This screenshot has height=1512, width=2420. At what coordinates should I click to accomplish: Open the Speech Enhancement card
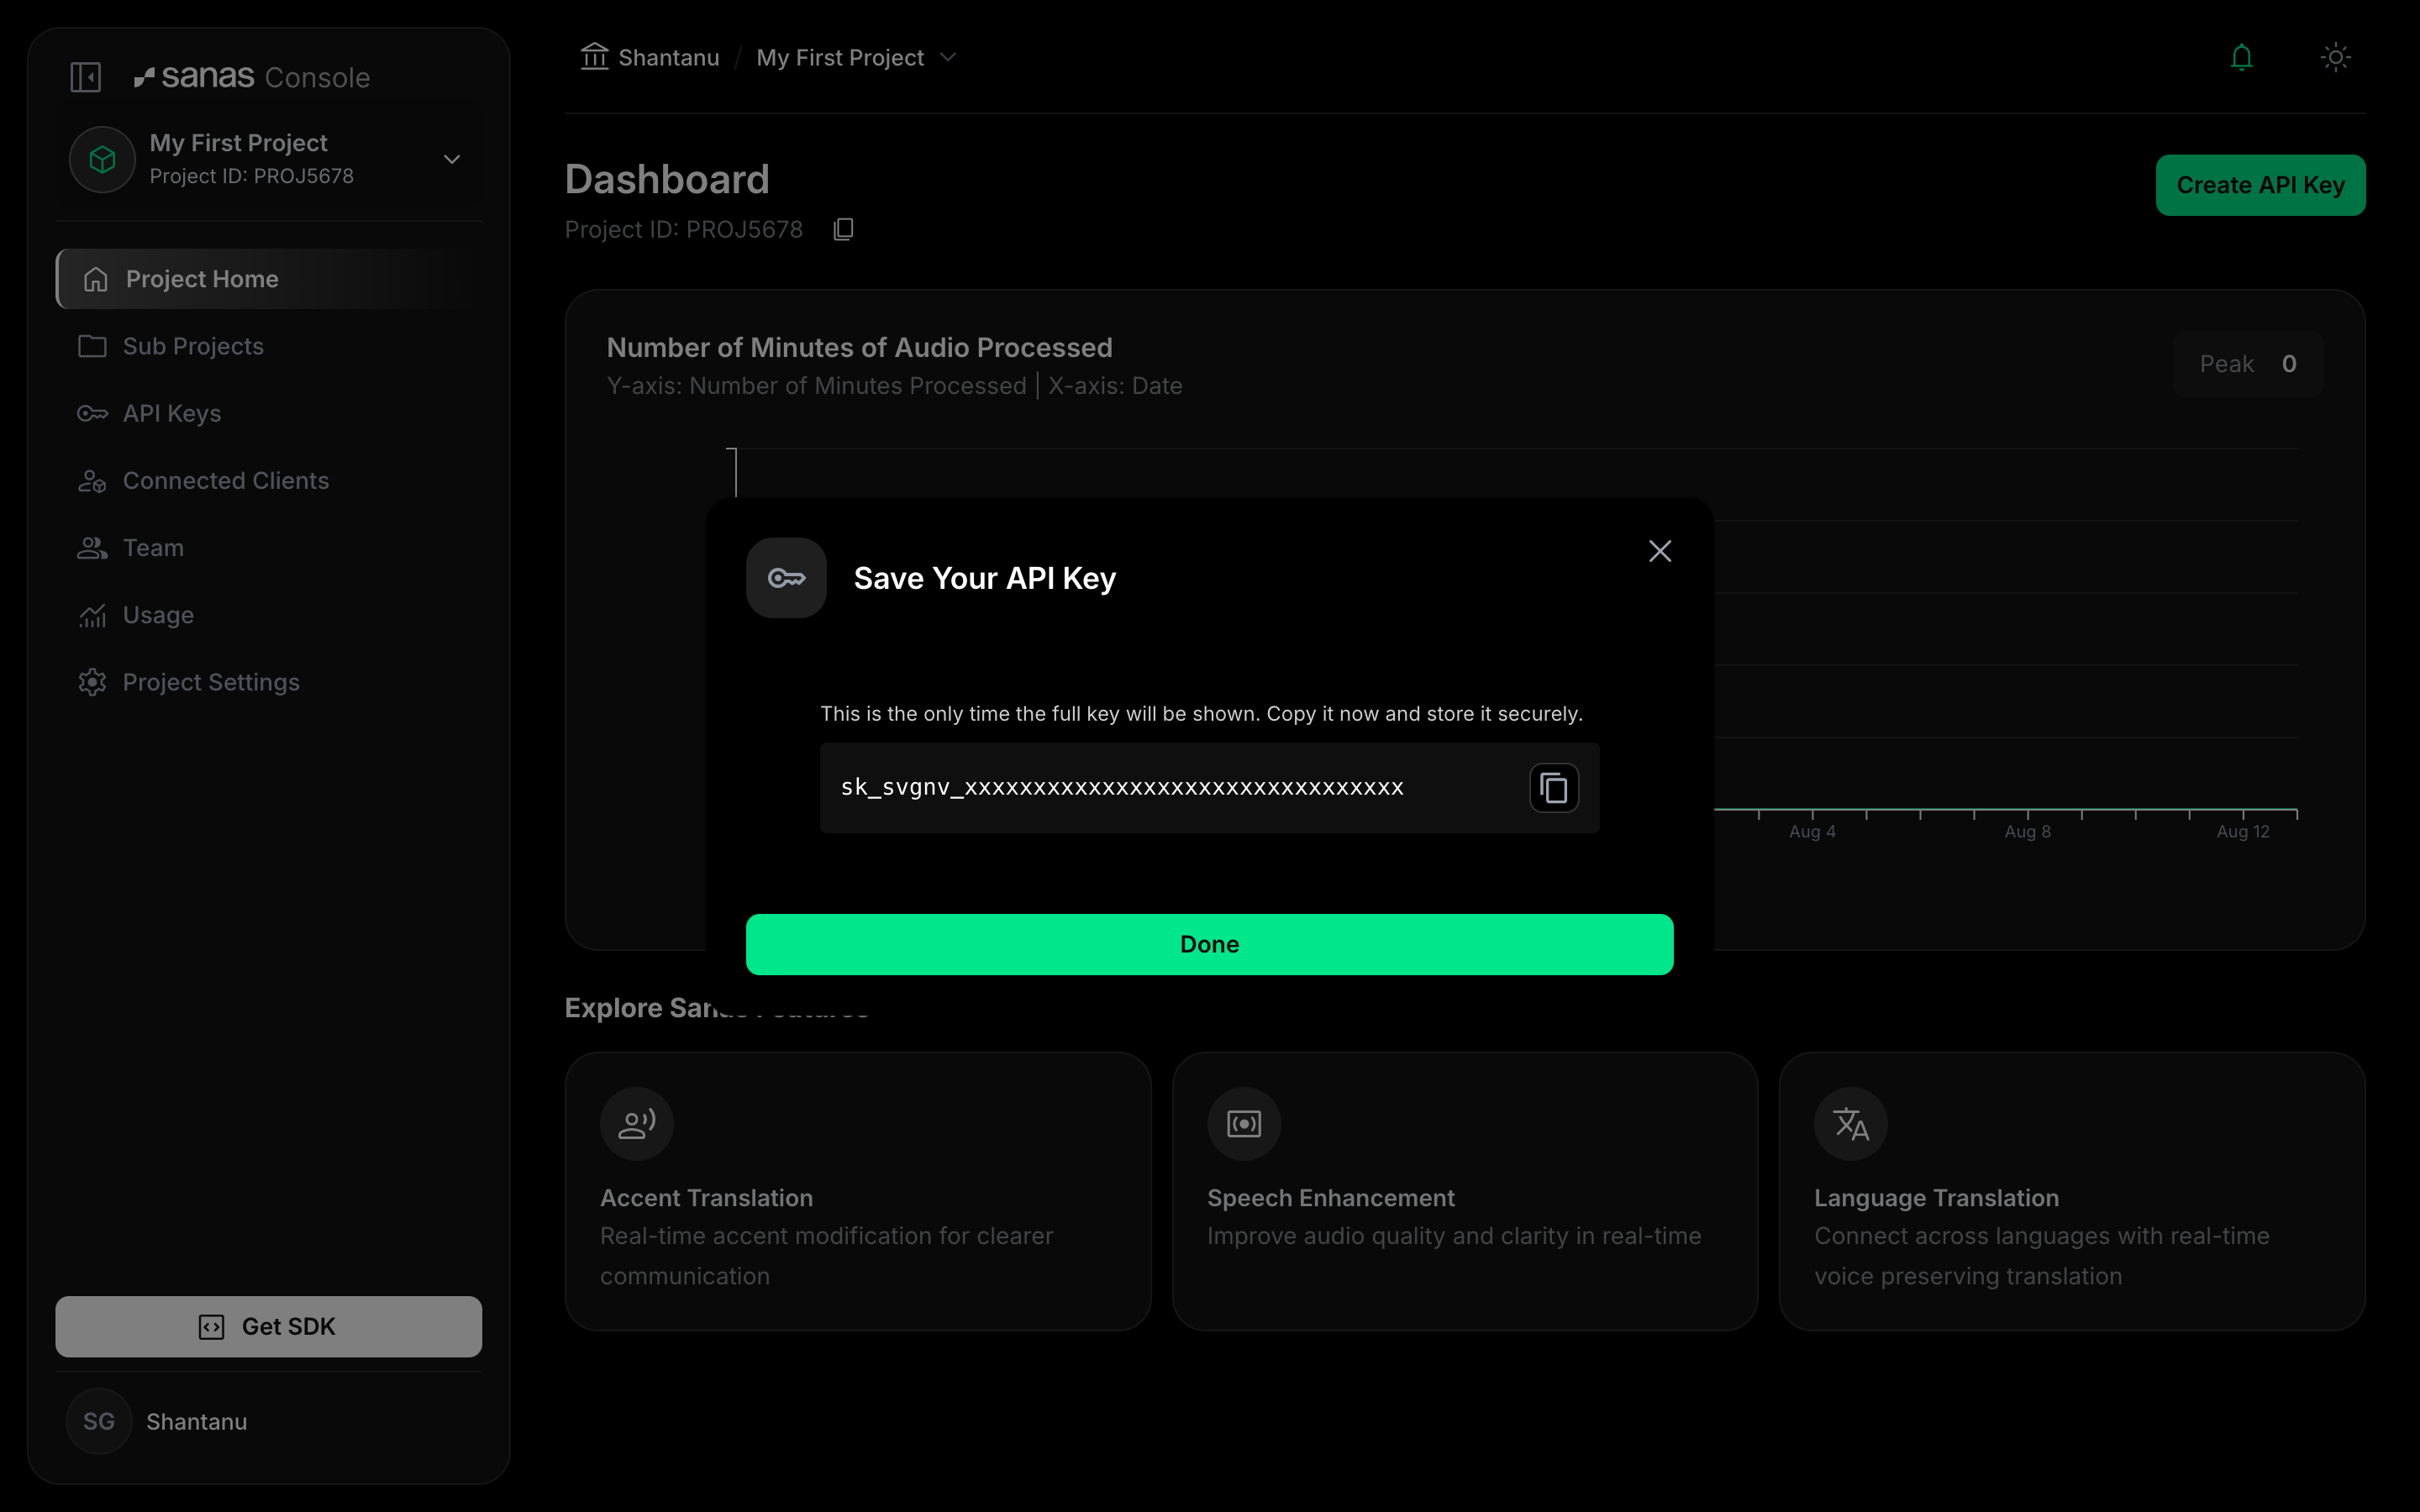click(1465, 1191)
